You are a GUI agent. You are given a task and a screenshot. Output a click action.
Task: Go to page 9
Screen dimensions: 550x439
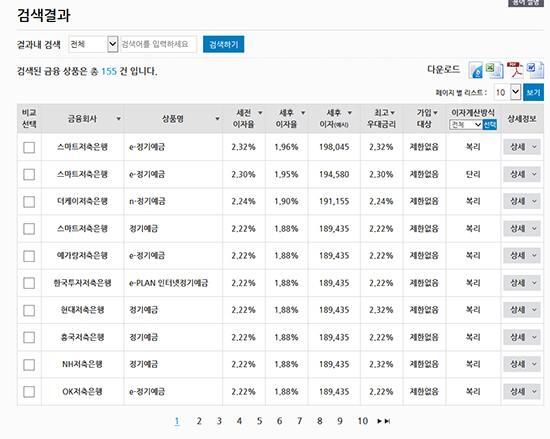(340, 421)
